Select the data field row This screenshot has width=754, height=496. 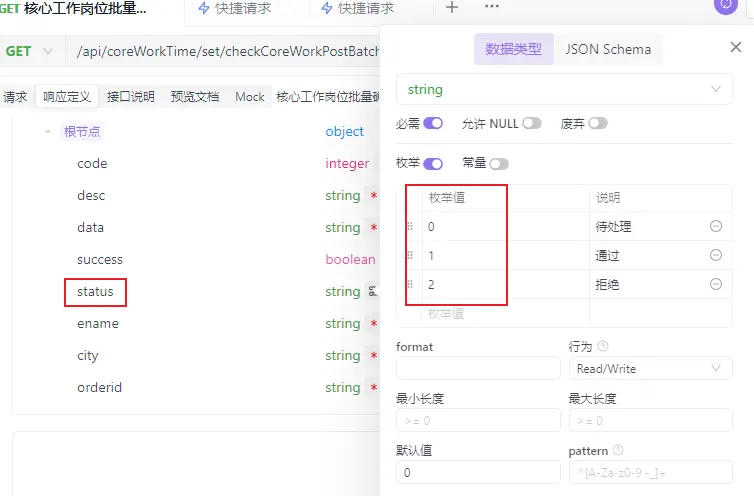click(90, 227)
